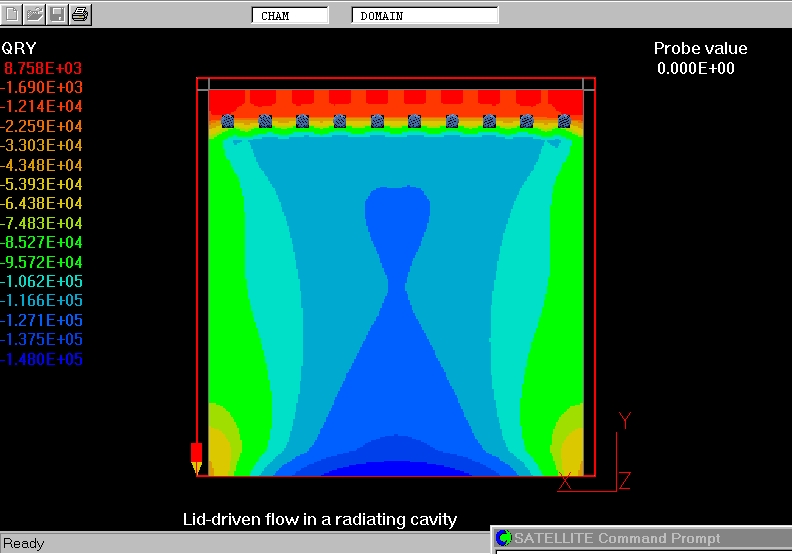Click the Ready status bar text
This screenshot has height=554, width=792.
point(24,544)
